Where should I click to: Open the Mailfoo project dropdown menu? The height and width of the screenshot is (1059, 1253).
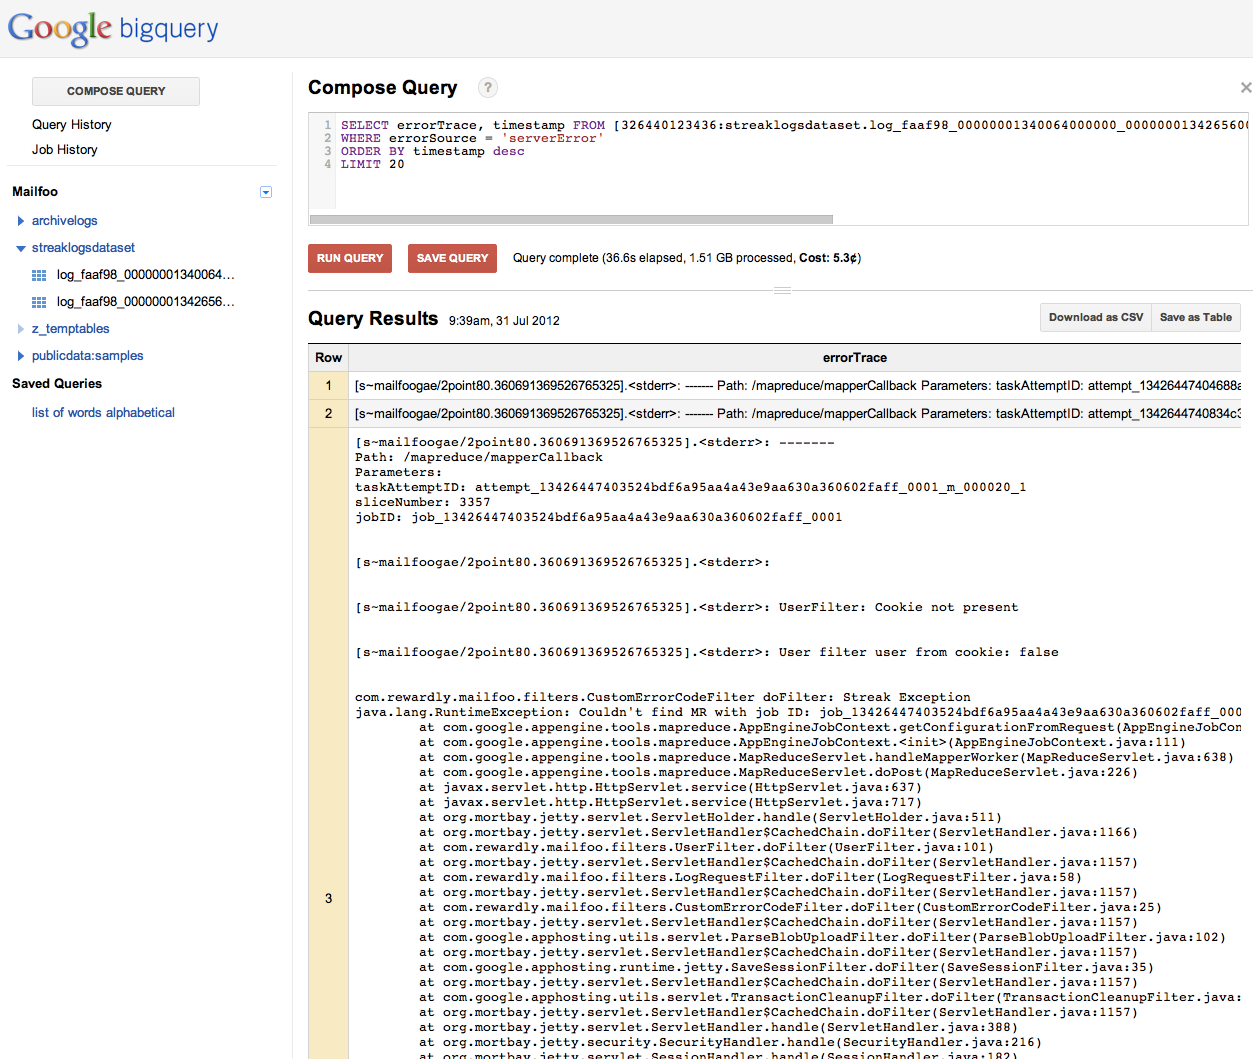tap(266, 192)
